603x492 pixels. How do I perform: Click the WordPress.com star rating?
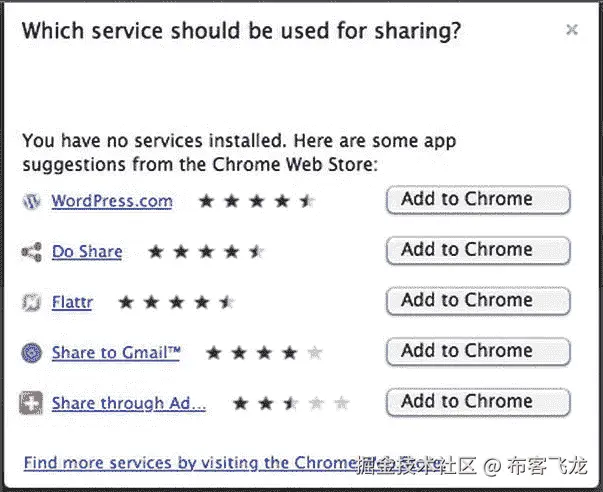257,201
